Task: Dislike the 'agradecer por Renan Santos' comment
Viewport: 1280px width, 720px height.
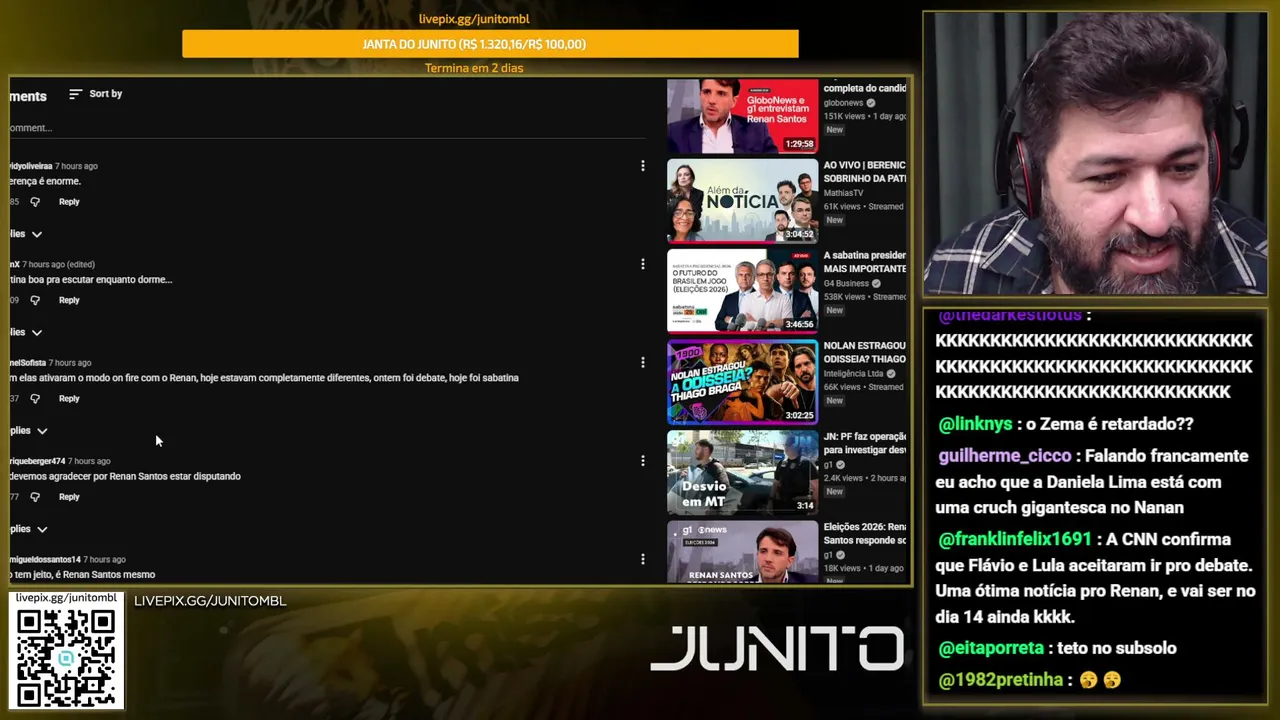Action: pos(35,497)
